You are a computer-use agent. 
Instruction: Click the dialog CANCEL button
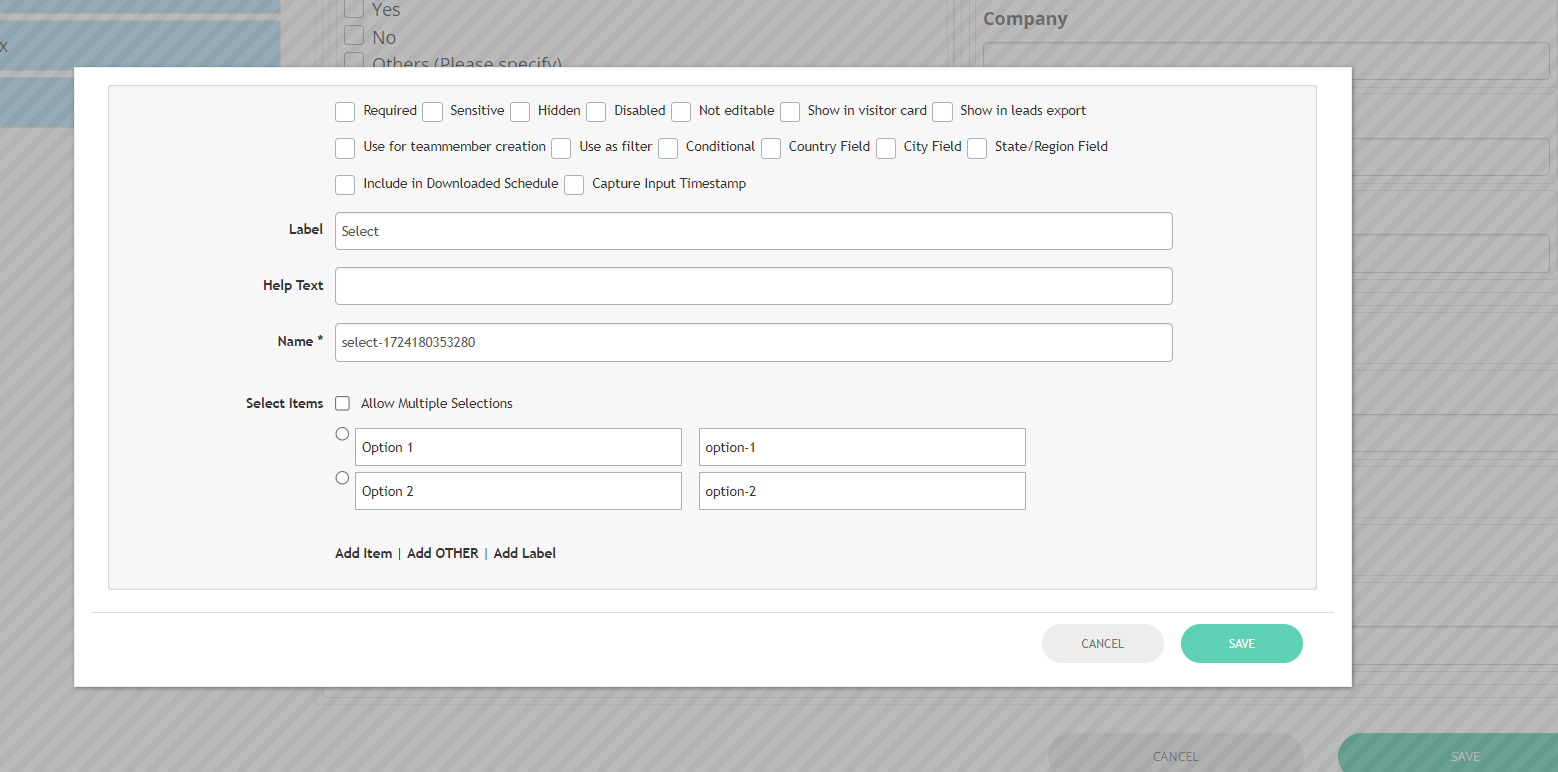point(1102,644)
